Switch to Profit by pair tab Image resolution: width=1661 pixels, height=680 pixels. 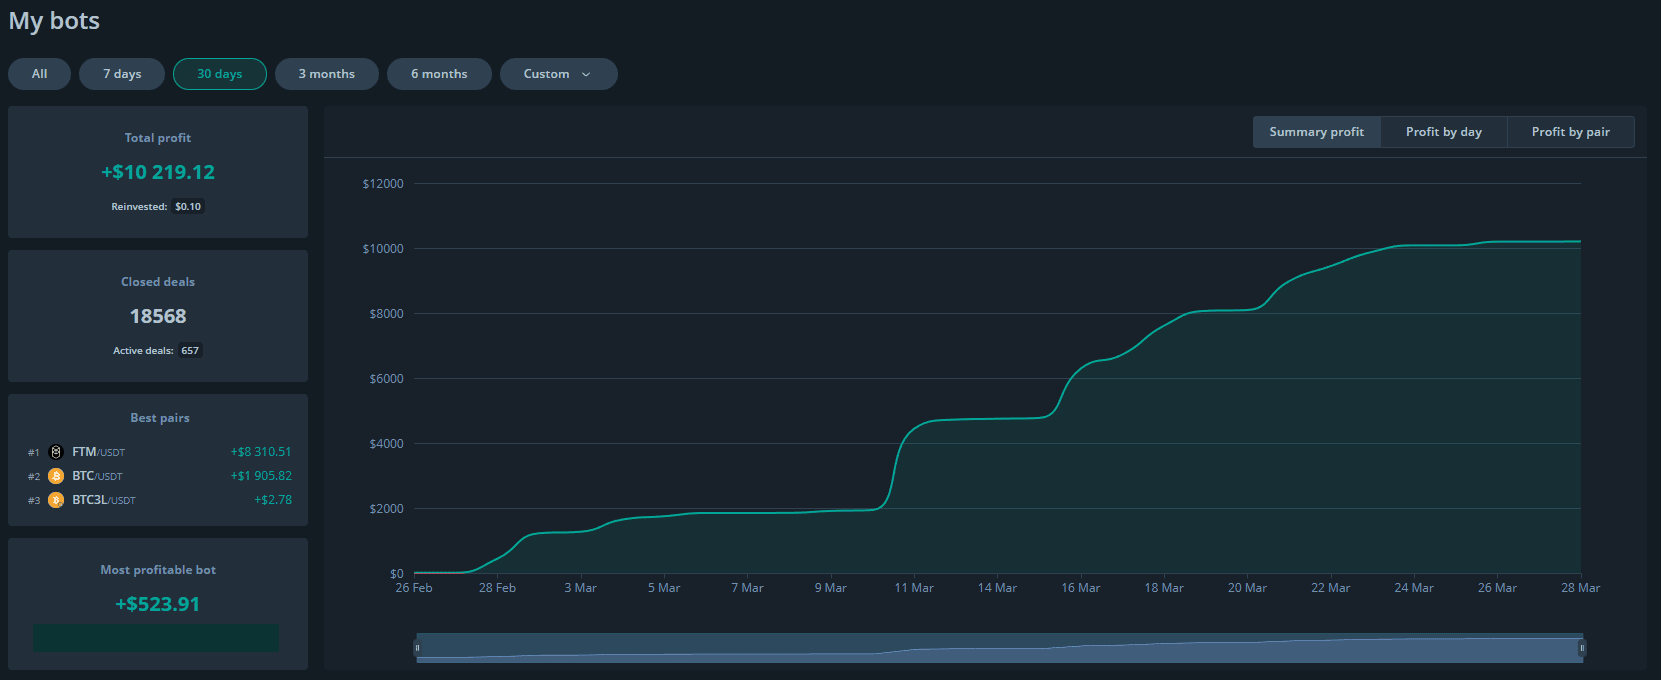tap(1570, 132)
